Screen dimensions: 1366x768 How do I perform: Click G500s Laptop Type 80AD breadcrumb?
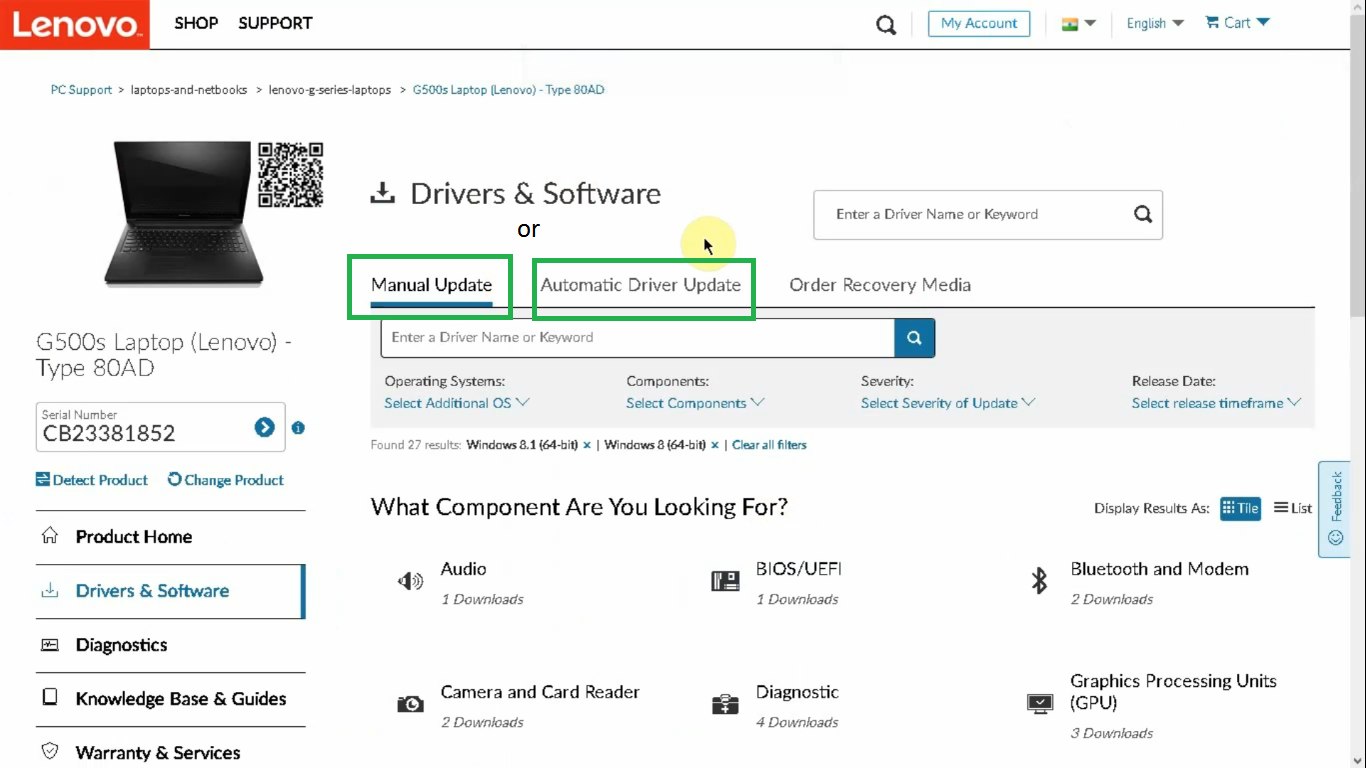508,90
